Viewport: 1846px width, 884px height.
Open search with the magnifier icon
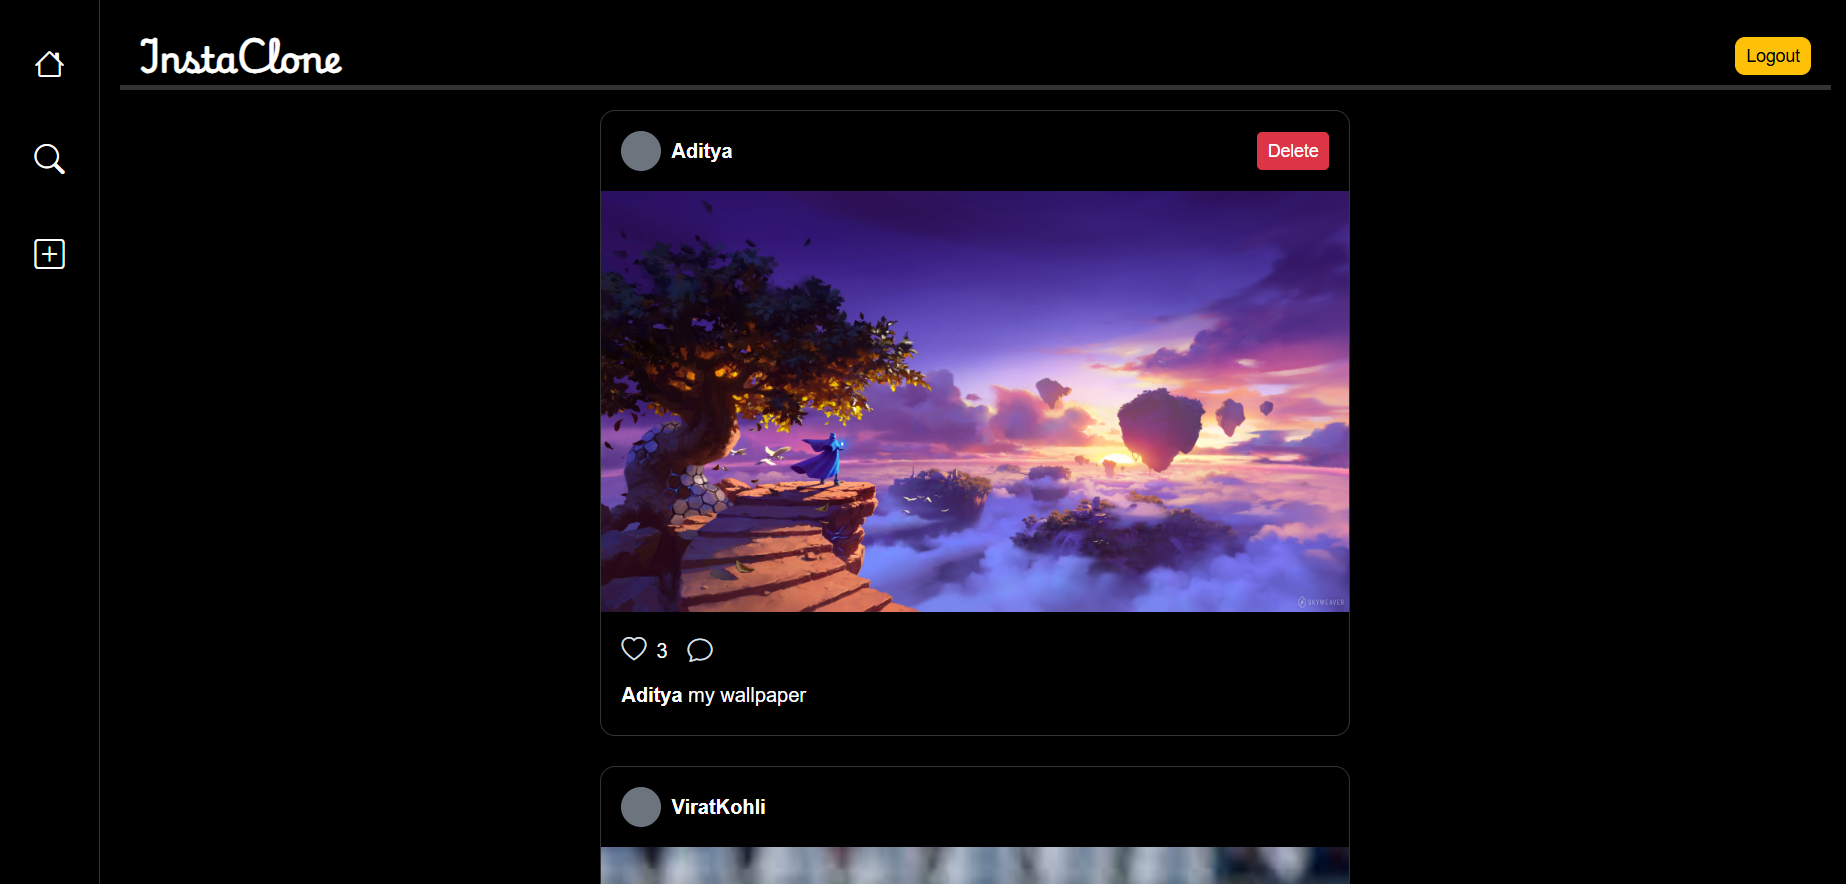pos(49,159)
